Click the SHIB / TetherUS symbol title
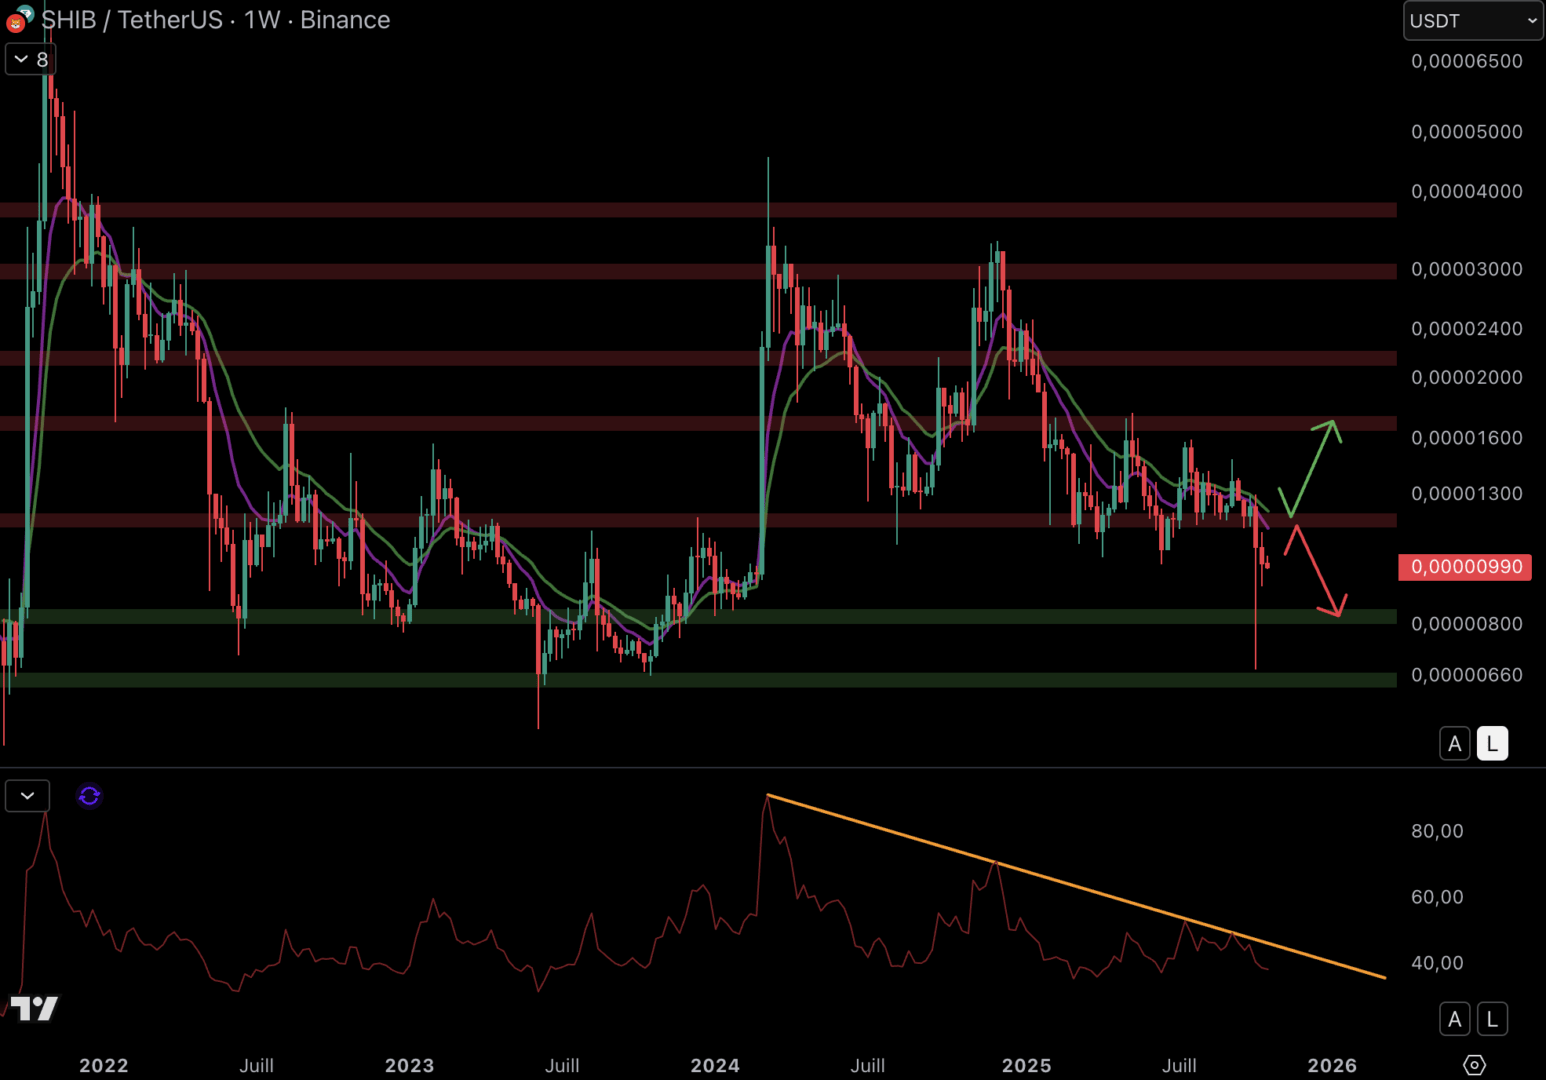 (x=215, y=20)
